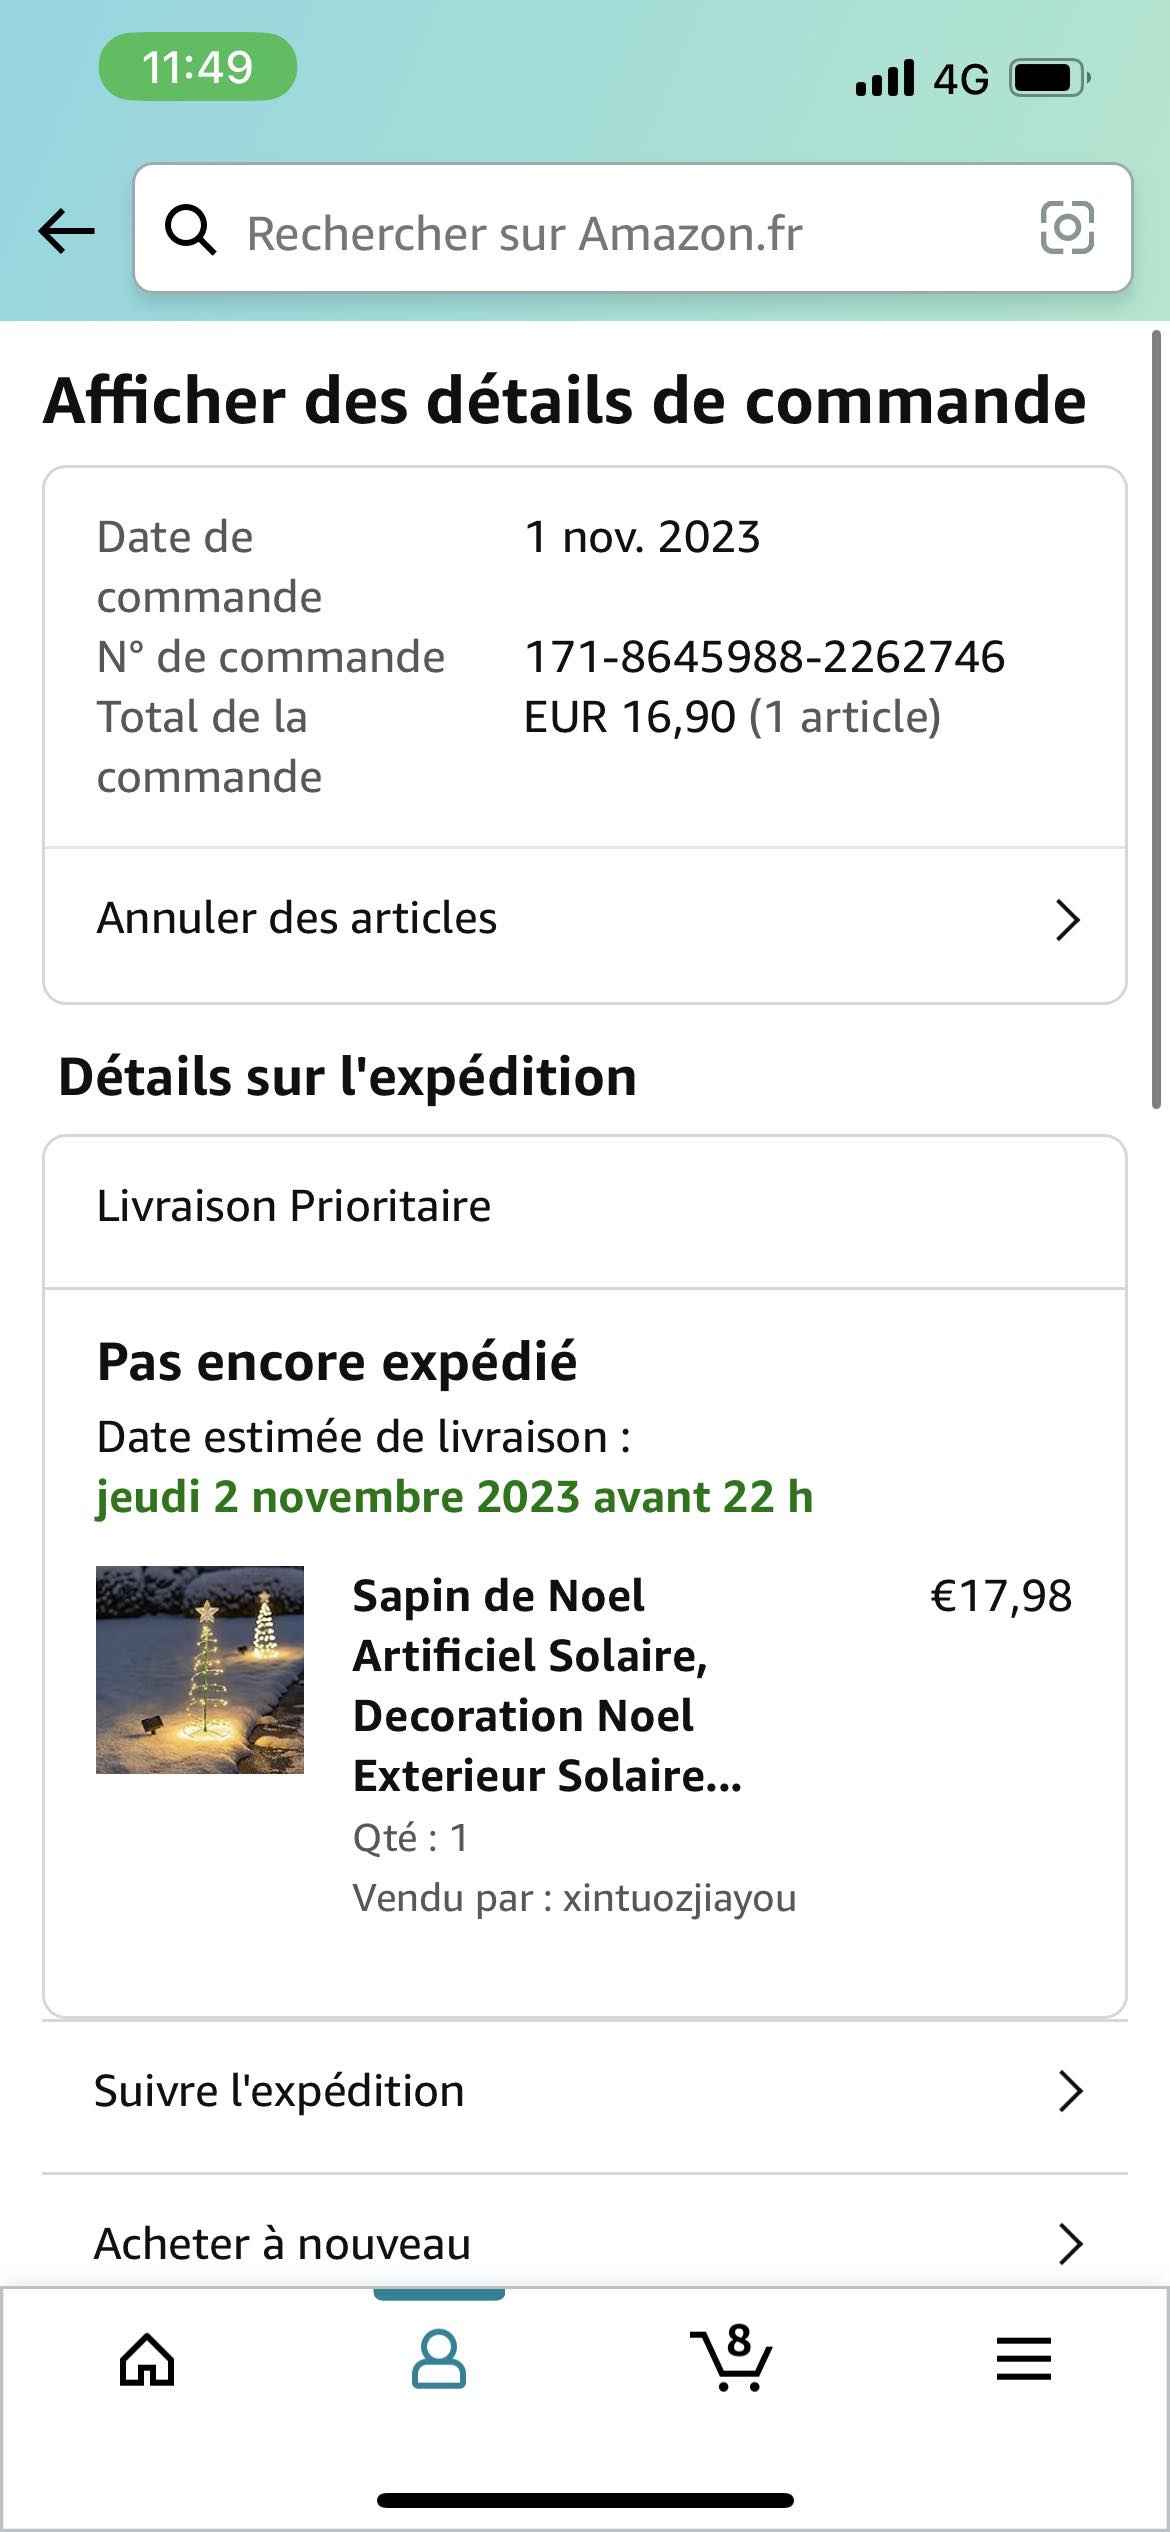Tap the back arrow icon
Screen dimensions: 1170x2532
pos(66,231)
